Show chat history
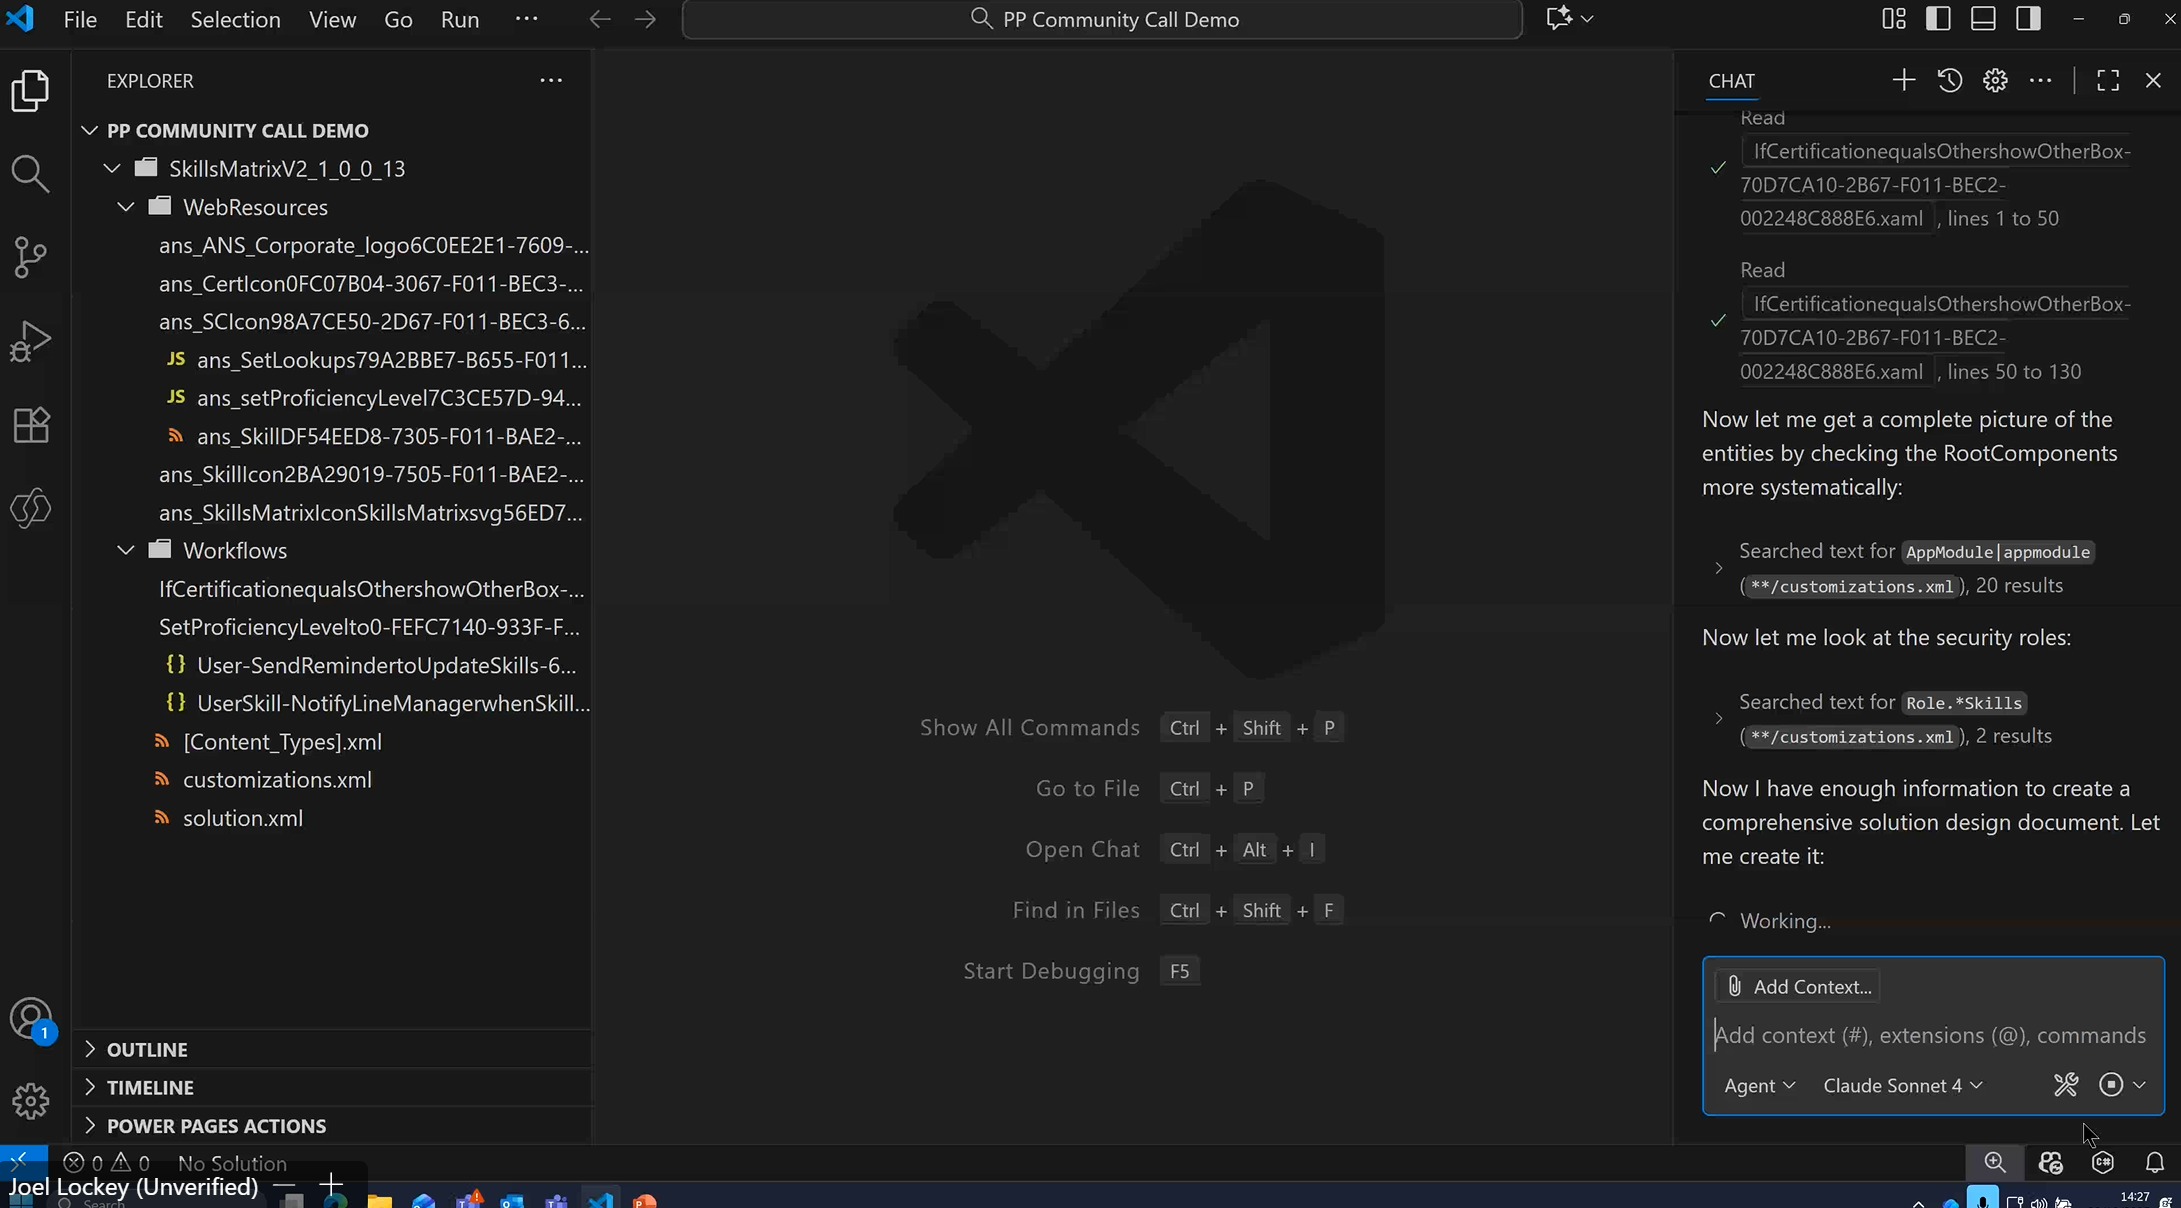The width and height of the screenshot is (2181, 1208). 1949,81
